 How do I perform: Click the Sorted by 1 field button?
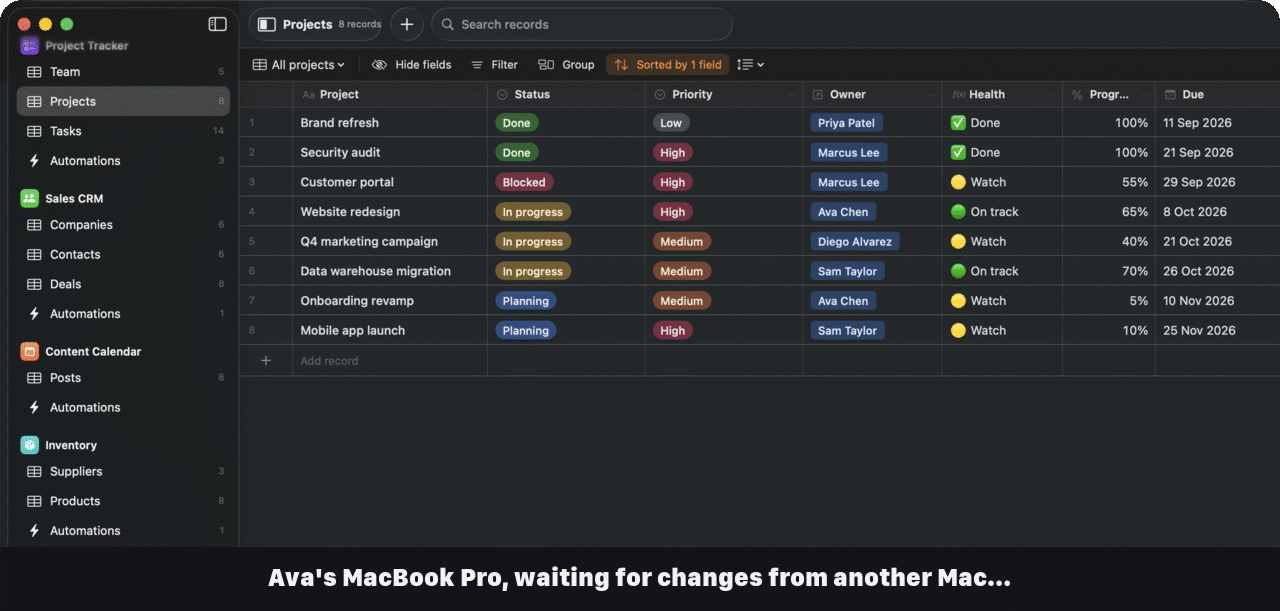[x=668, y=64]
